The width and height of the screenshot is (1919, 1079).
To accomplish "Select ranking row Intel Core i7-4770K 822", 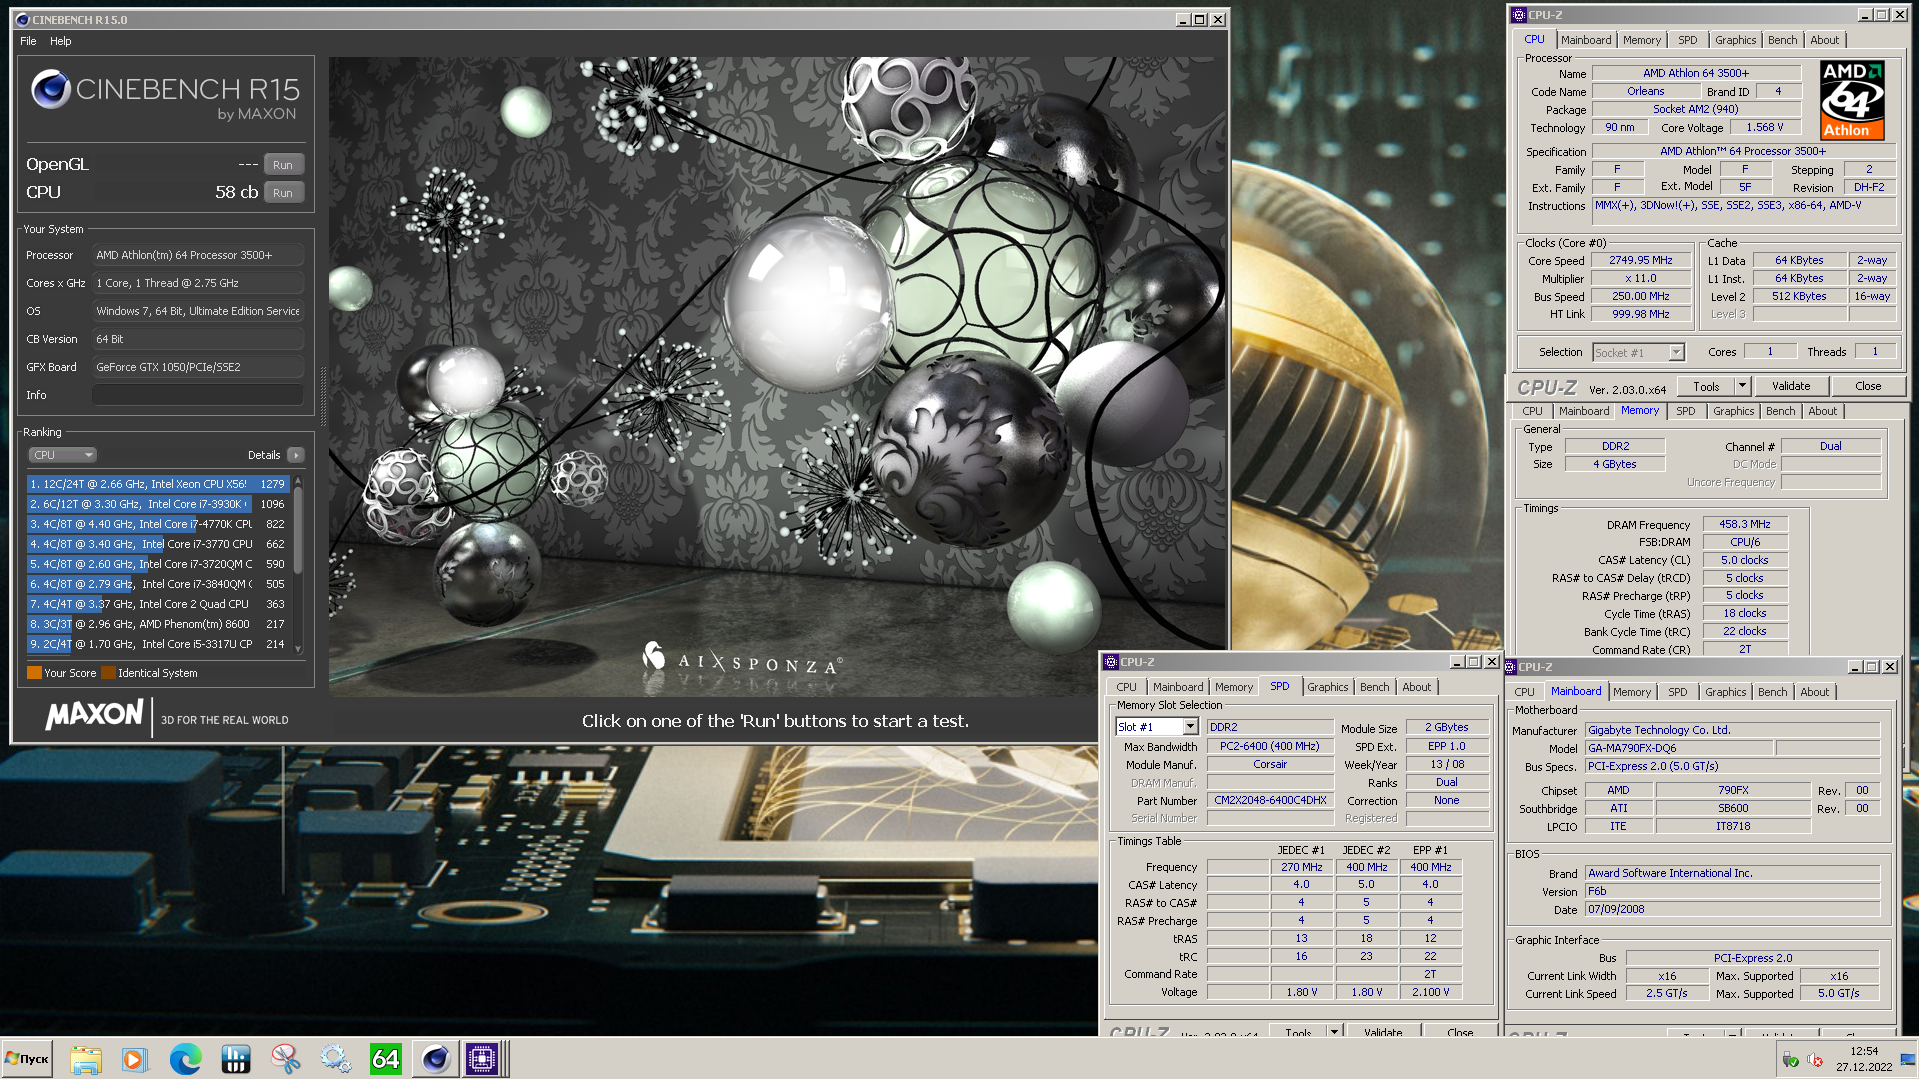I will point(158,524).
